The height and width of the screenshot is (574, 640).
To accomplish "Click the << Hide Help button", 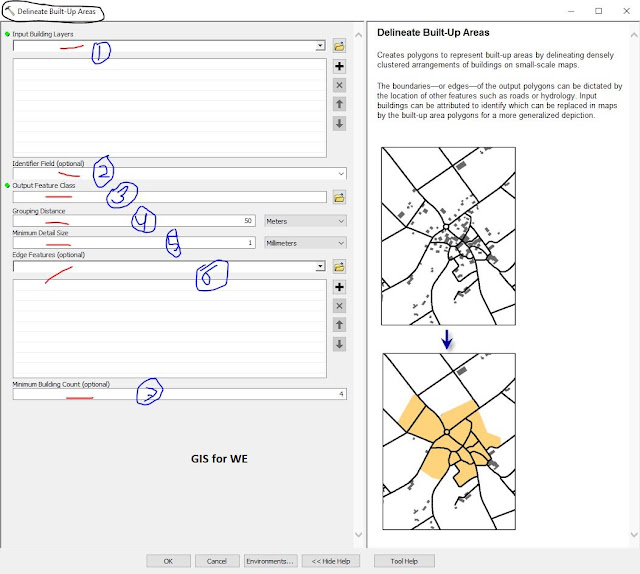I will pos(331,561).
